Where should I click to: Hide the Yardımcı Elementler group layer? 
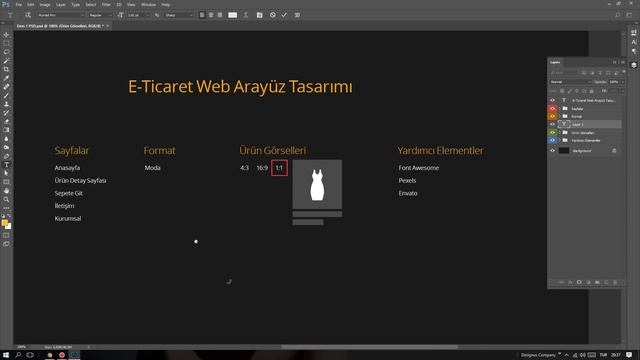coord(552,140)
